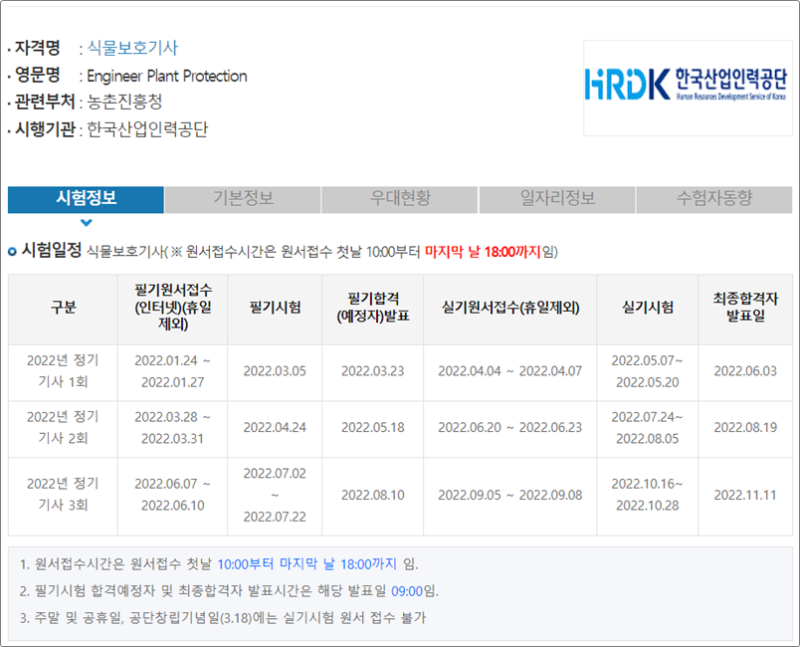Screen dimensions: 800x647
Task: Click the 2022.09.05 ~ 2022.09.08 cell
Action: (510, 495)
